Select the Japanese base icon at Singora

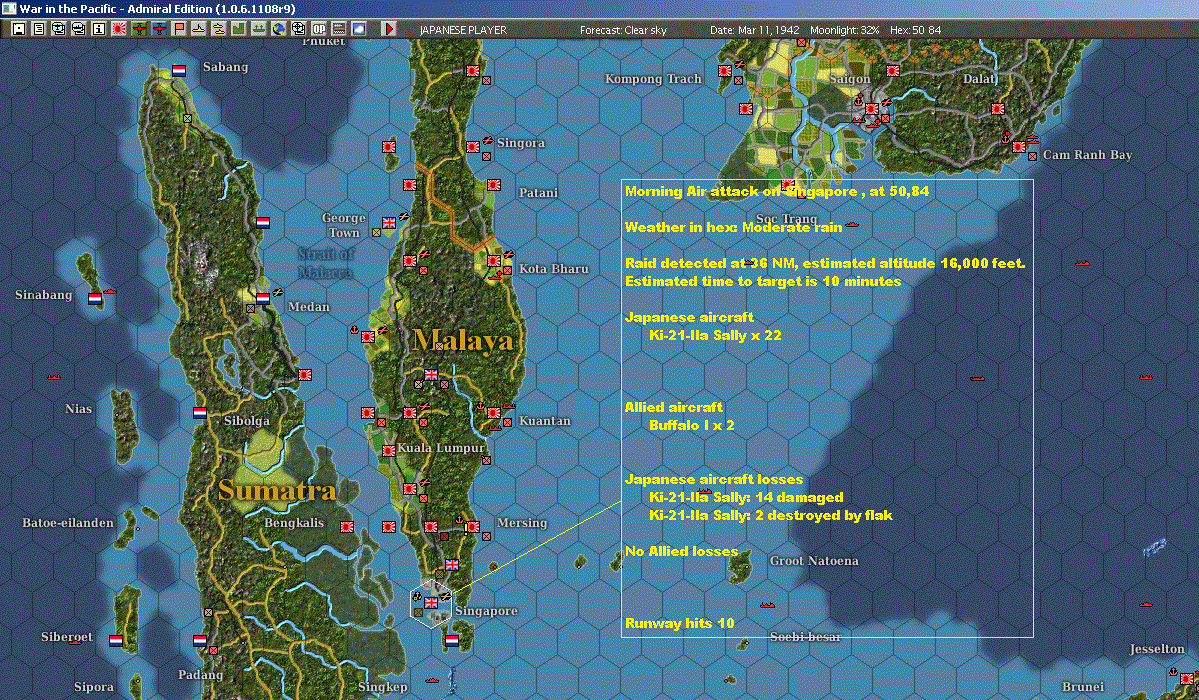pos(473,147)
